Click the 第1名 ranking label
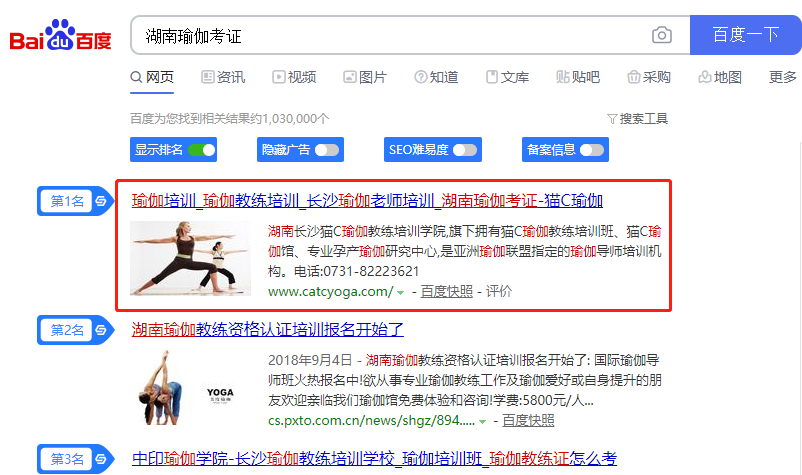The height and width of the screenshot is (475, 802). (67, 201)
